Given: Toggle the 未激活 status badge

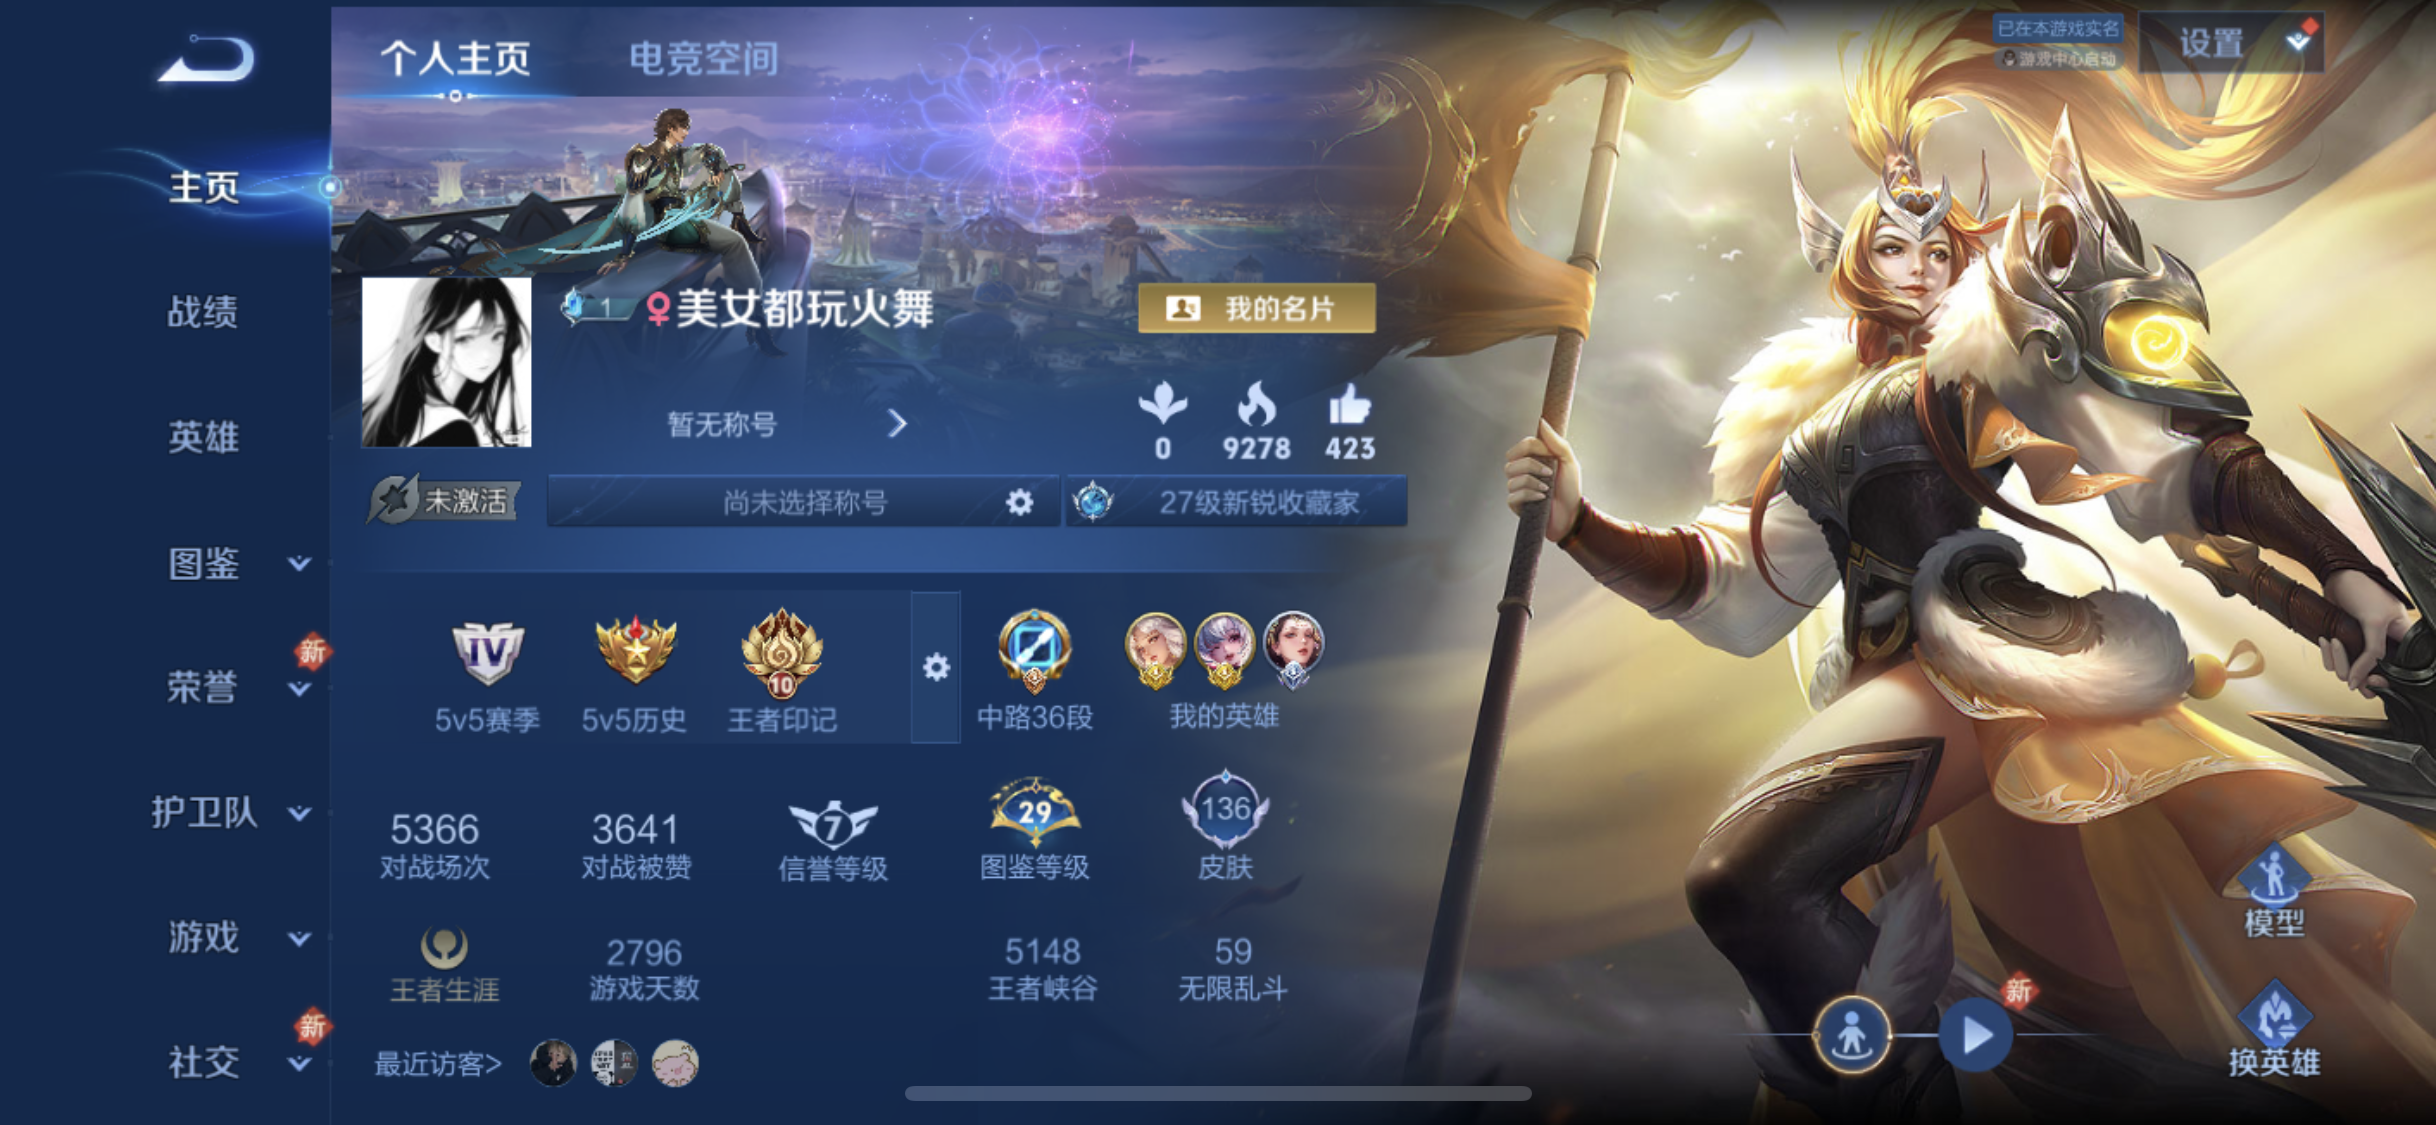Looking at the screenshot, I should pyautogui.click(x=444, y=500).
